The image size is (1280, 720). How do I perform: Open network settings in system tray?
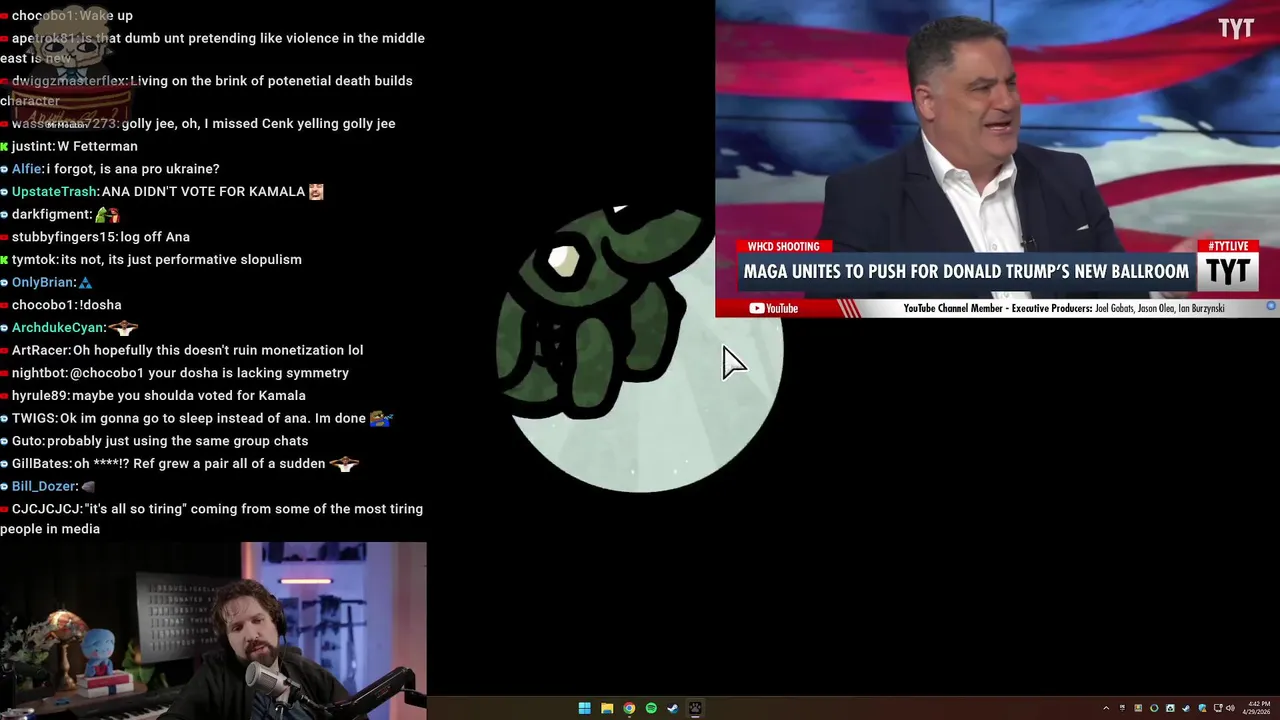1218,708
